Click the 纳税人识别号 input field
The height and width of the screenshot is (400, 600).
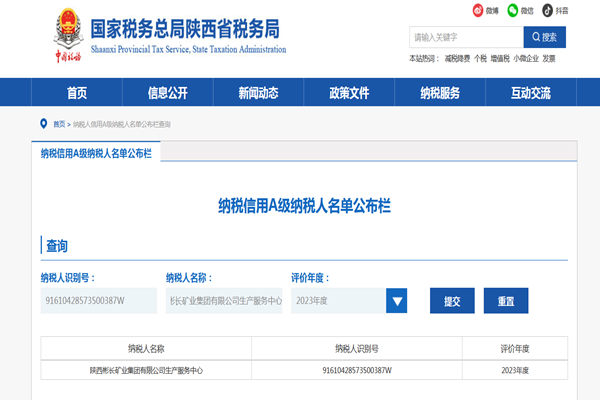(98, 300)
